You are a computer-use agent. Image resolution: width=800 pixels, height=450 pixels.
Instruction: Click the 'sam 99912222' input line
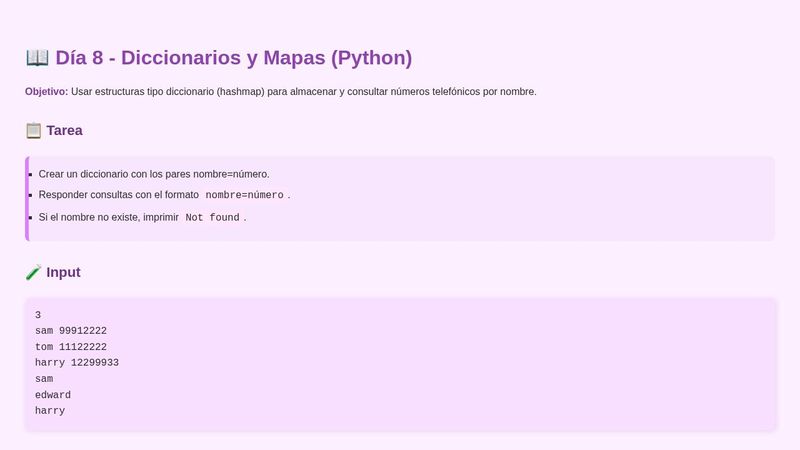tap(70, 331)
